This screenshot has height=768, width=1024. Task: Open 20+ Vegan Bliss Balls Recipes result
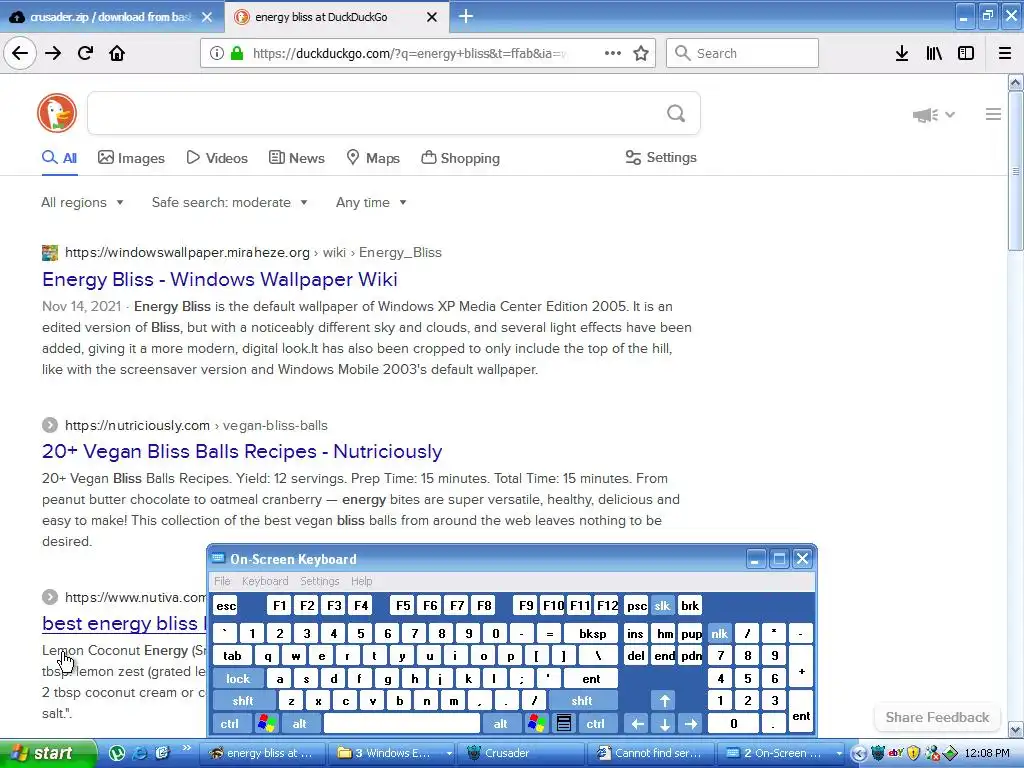click(x=242, y=451)
